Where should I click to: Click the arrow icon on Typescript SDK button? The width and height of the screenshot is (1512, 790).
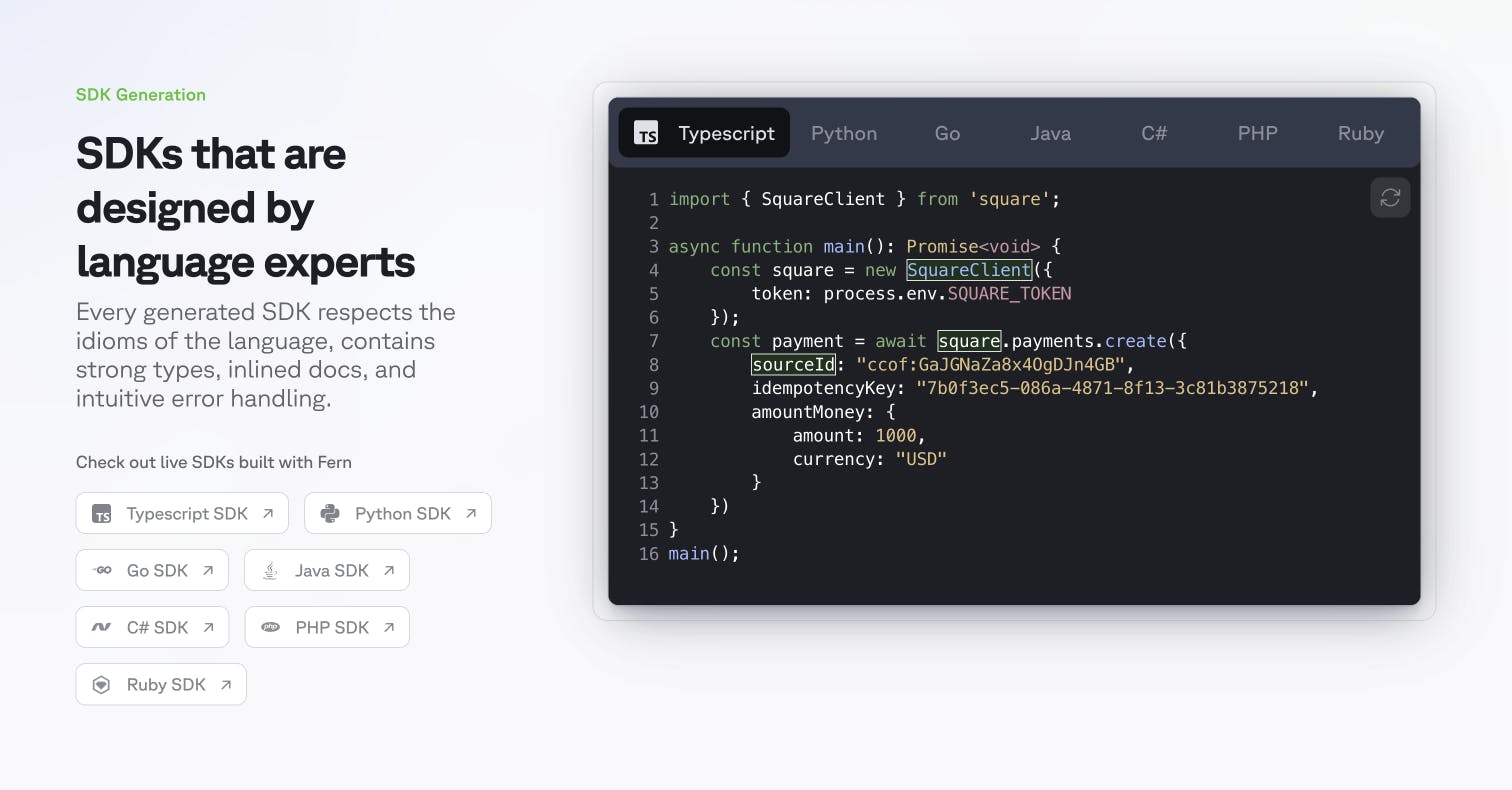coord(268,514)
